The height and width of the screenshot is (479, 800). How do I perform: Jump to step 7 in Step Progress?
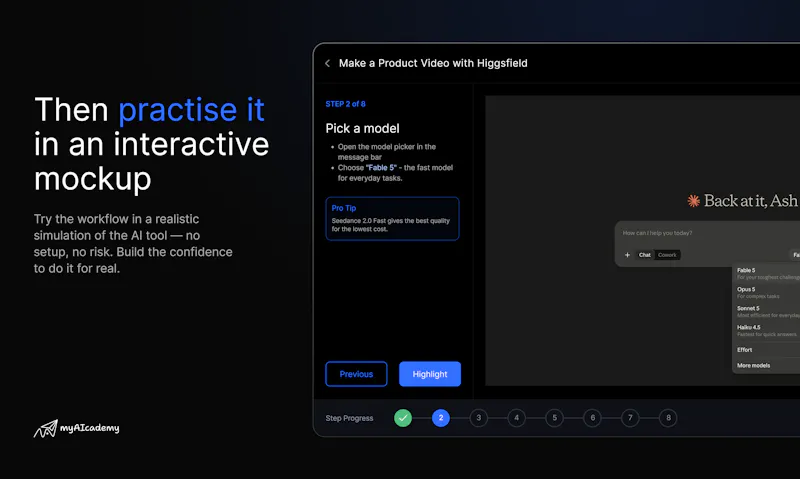pyautogui.click(x=630, y=418)
